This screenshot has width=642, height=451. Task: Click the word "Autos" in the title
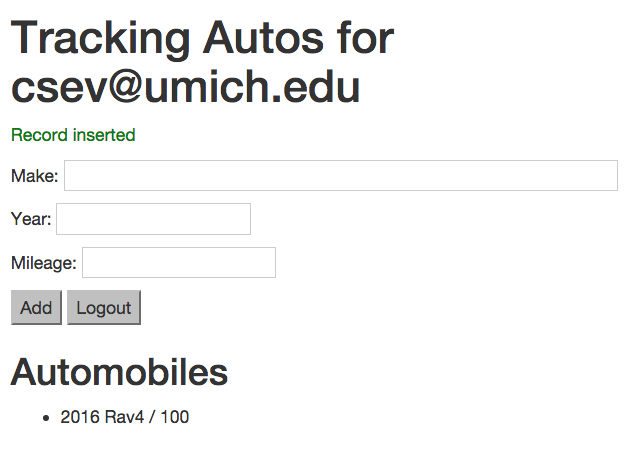pyautogui.click(x=264, y=38)
